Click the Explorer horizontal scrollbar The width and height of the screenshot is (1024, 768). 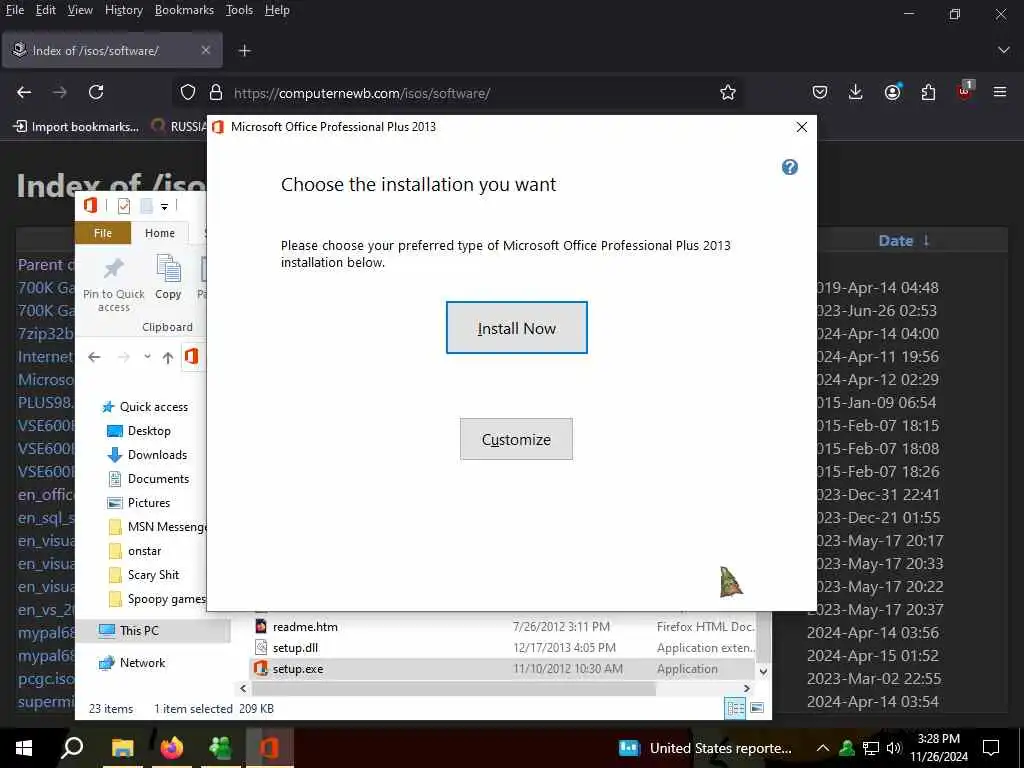pos(453,688)
